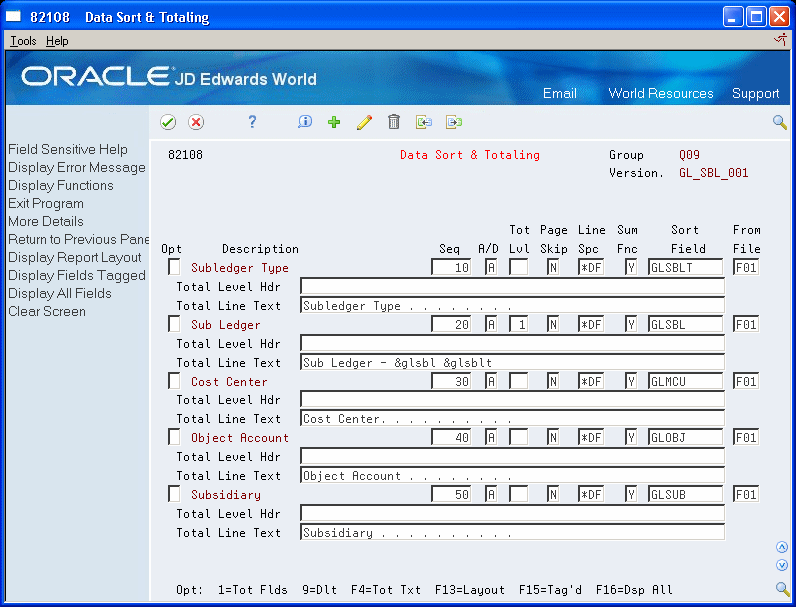This screenshot has width=796, height=607.
Task: Click the red X cancel icon
Action: [196, 122]
